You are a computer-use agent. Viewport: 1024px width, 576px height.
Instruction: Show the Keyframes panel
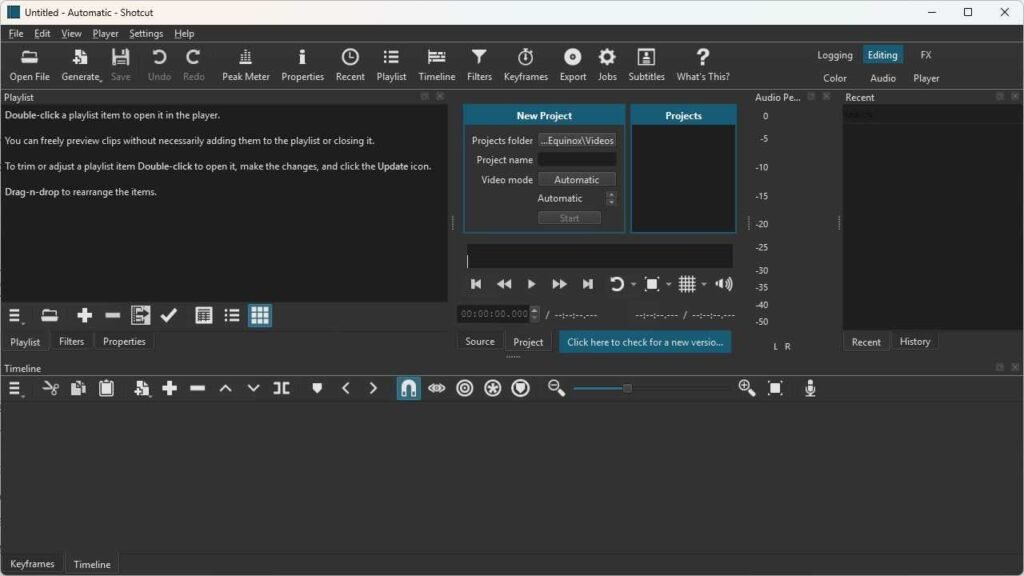[x=525, y=65]
